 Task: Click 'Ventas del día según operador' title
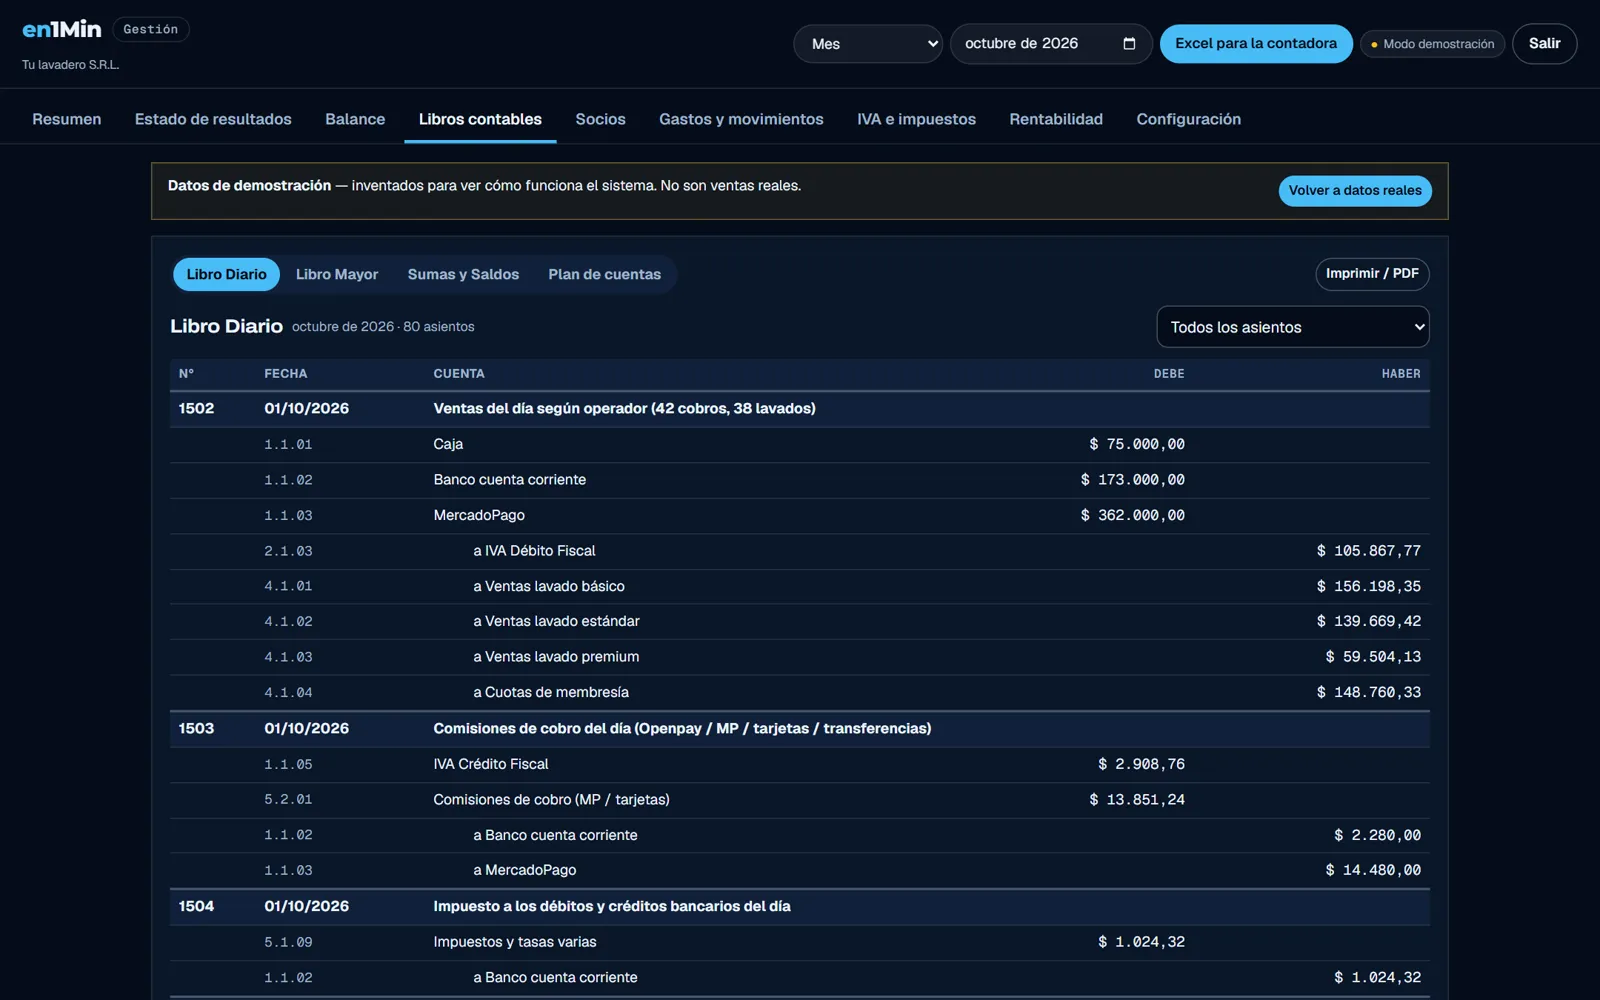pyautogui.click(x=624, y=408)
